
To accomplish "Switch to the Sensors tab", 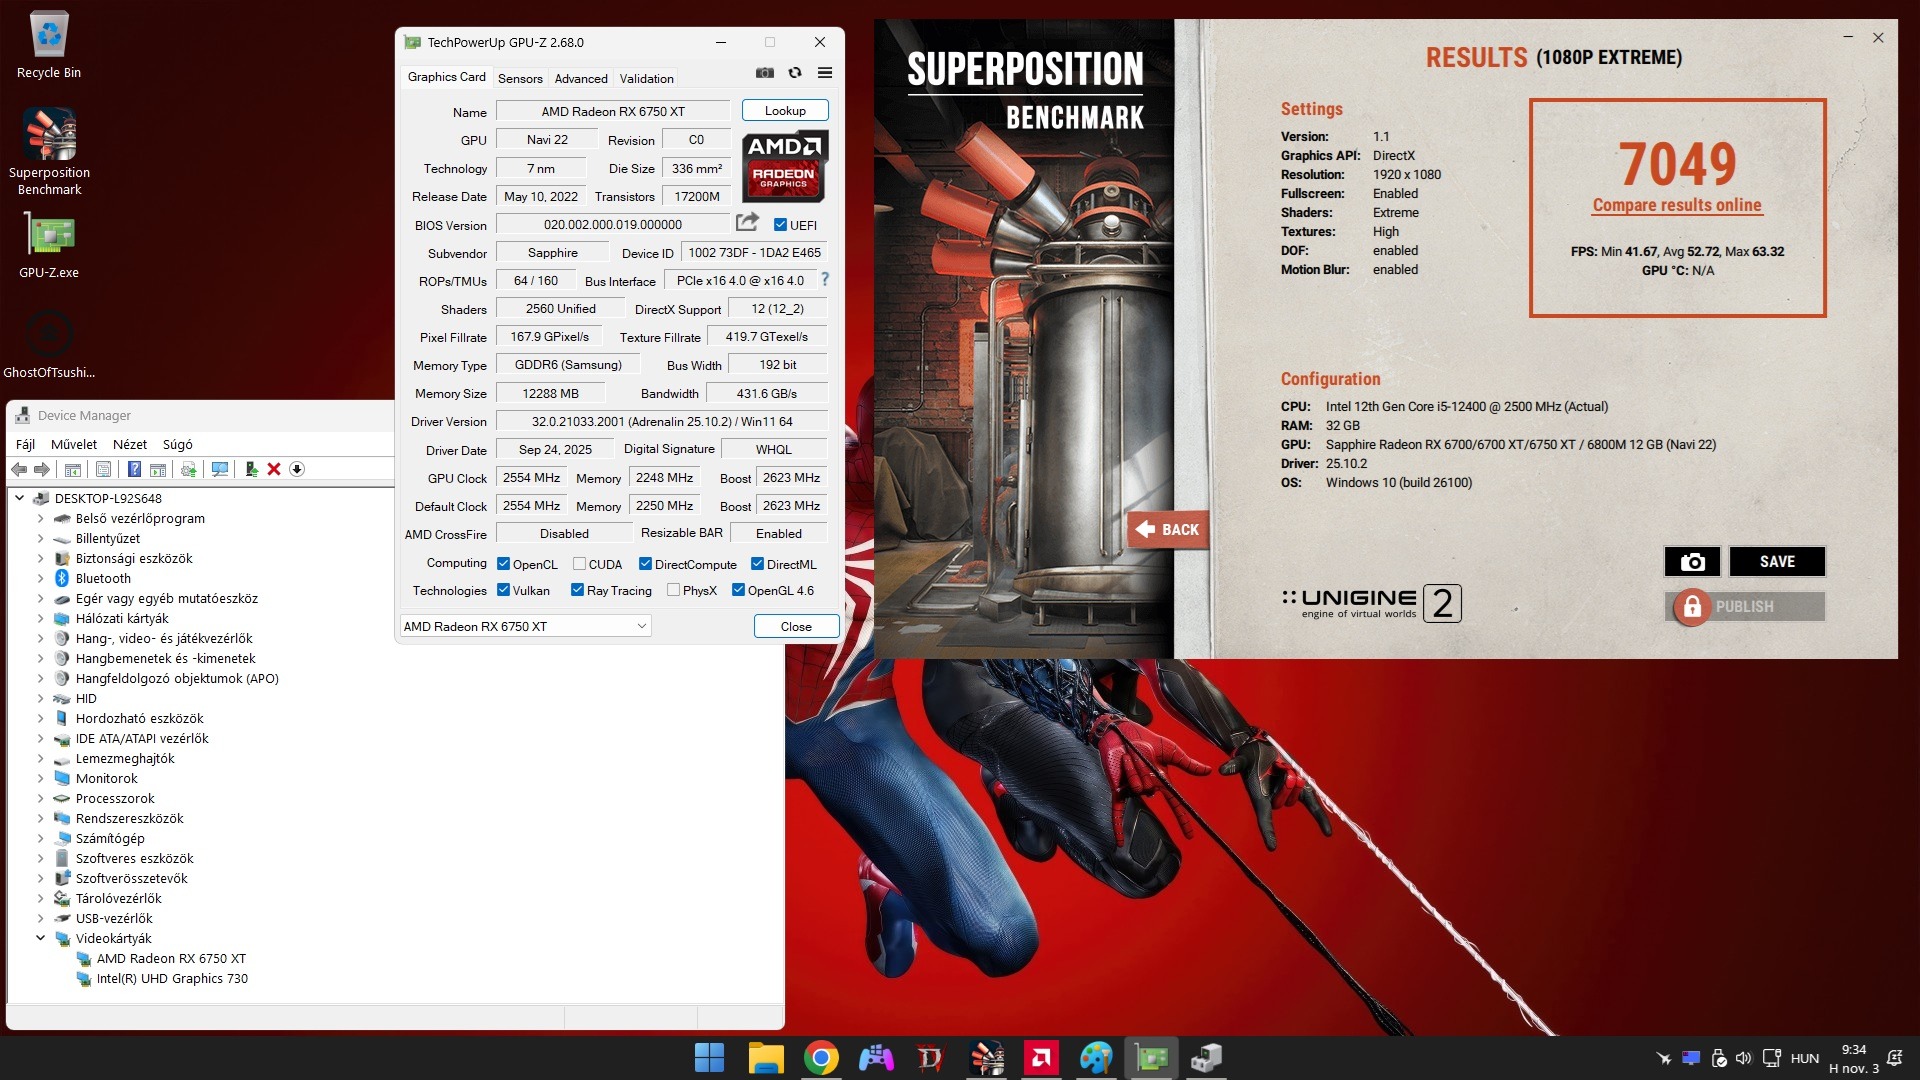I will point(520,78).
